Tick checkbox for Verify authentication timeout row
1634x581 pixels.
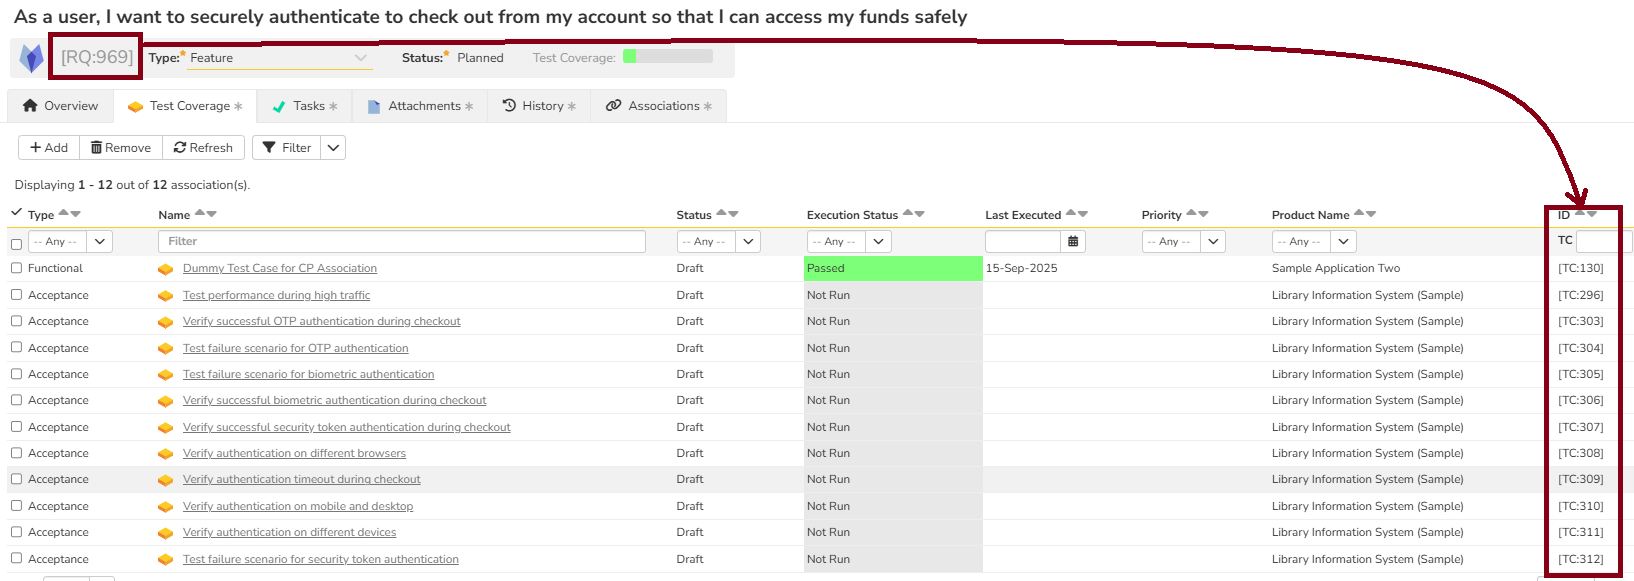tap(16, 479)
